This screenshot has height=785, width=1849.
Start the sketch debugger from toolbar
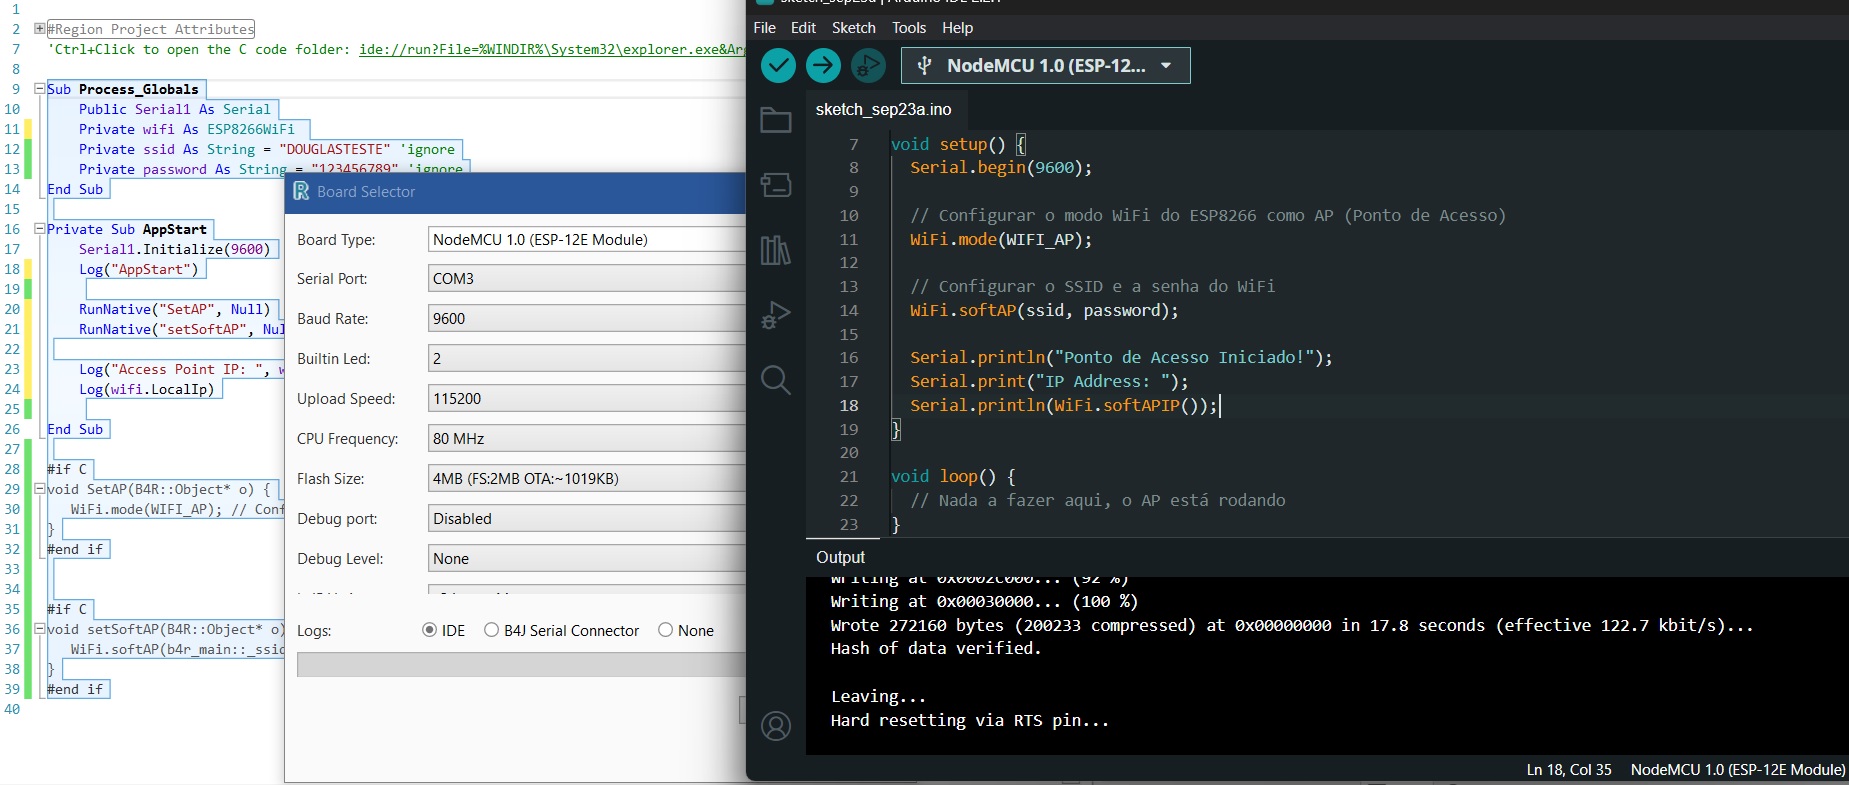(868, 66)
